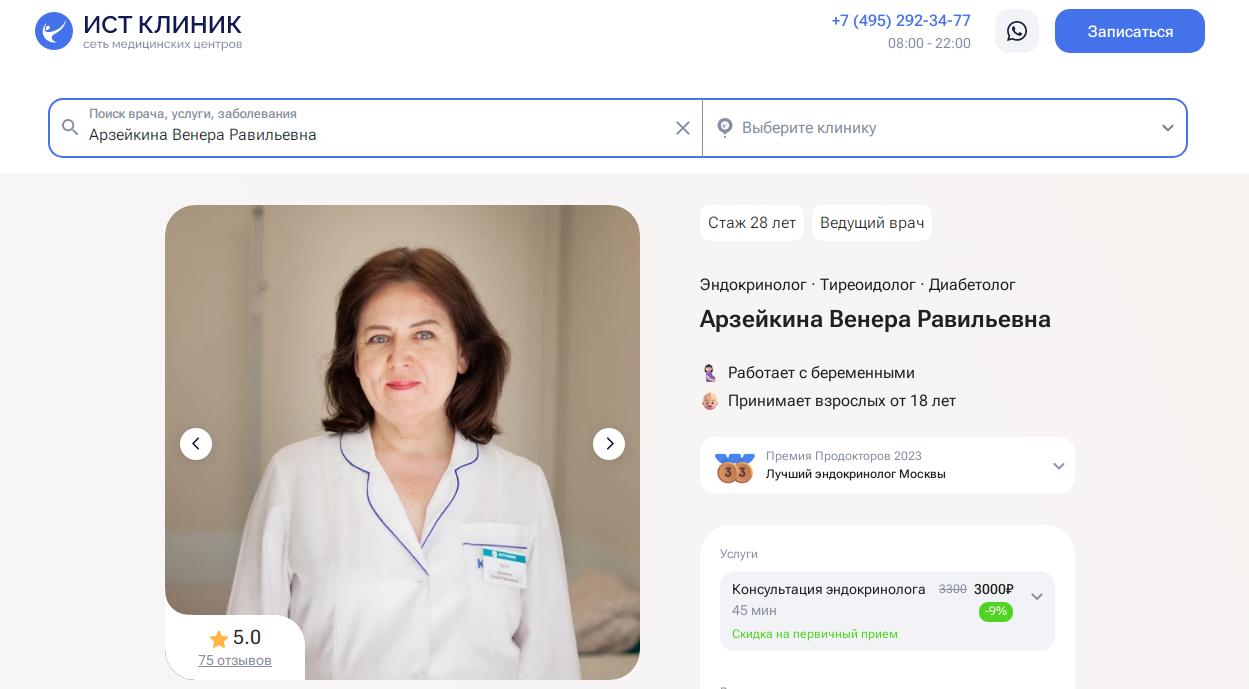Screen dimensions: 1249x689
Task: Focus the doctor search input field
Action: (x=375, y=128)
